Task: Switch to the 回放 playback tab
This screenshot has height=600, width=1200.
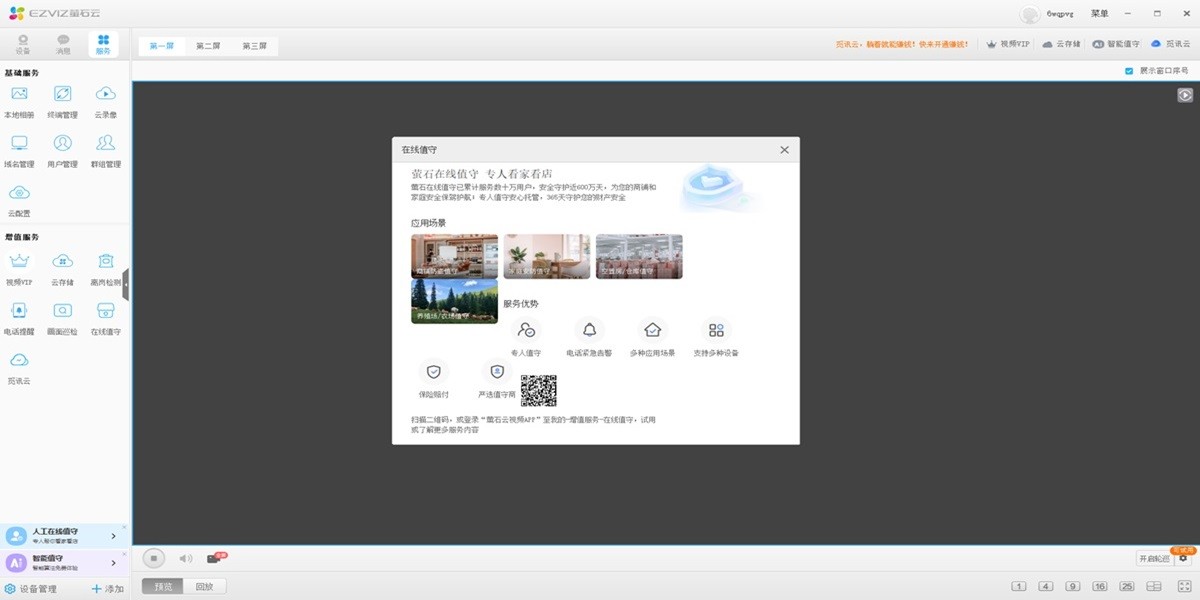Action: [204, 586]
